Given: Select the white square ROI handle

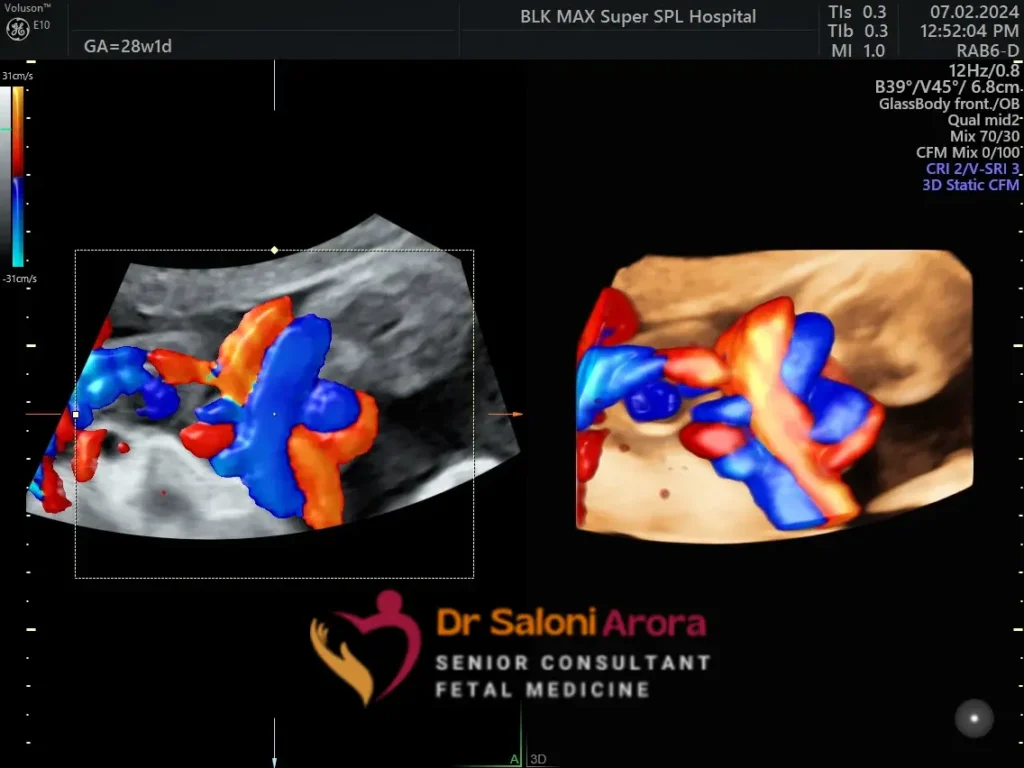Looking at the screenshot, I should pyautogui.click(x=76, y=414).
